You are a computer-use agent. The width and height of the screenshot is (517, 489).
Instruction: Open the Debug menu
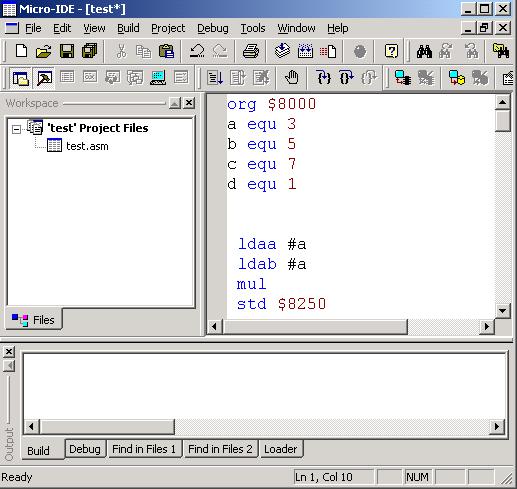coord(213,28)
